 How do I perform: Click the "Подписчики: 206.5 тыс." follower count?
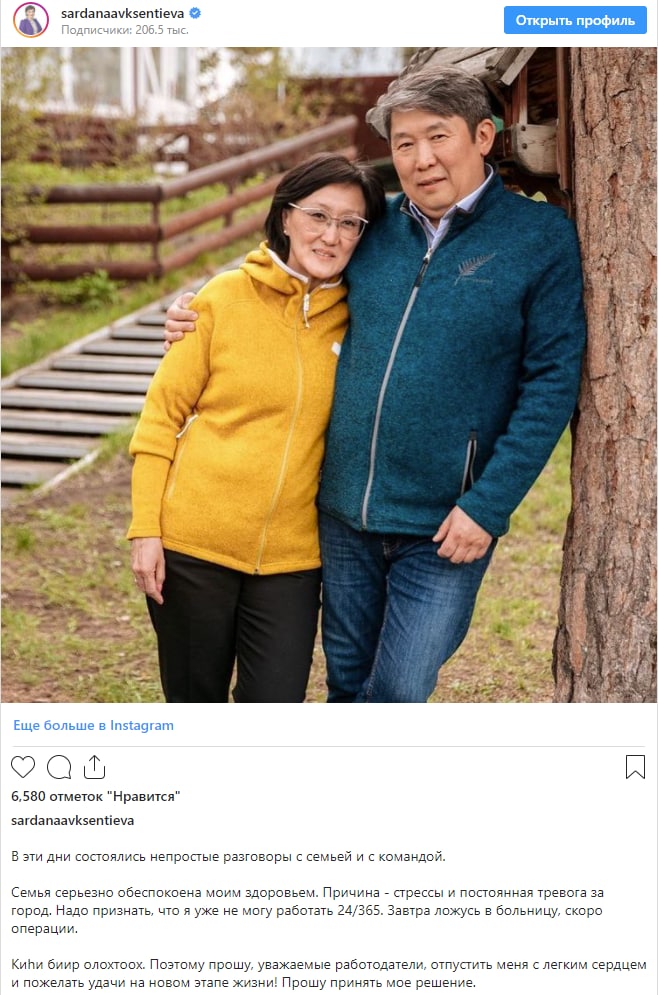click(124, 30)
